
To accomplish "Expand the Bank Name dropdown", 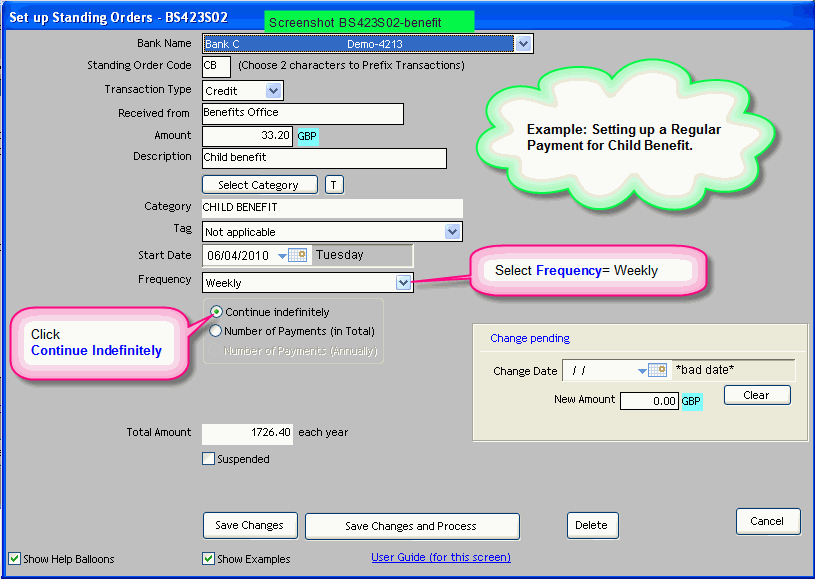I will (x=523, y=44).
